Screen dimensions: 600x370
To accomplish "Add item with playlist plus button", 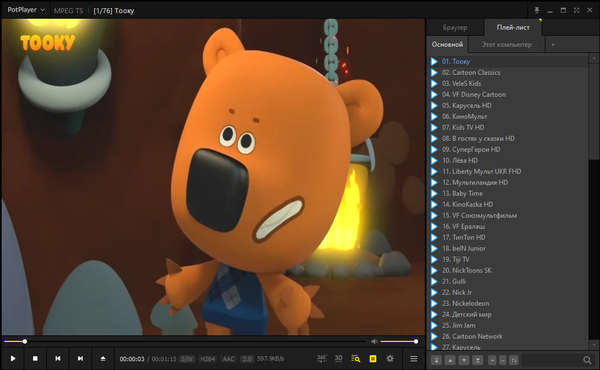I will [x=492, y=360].
